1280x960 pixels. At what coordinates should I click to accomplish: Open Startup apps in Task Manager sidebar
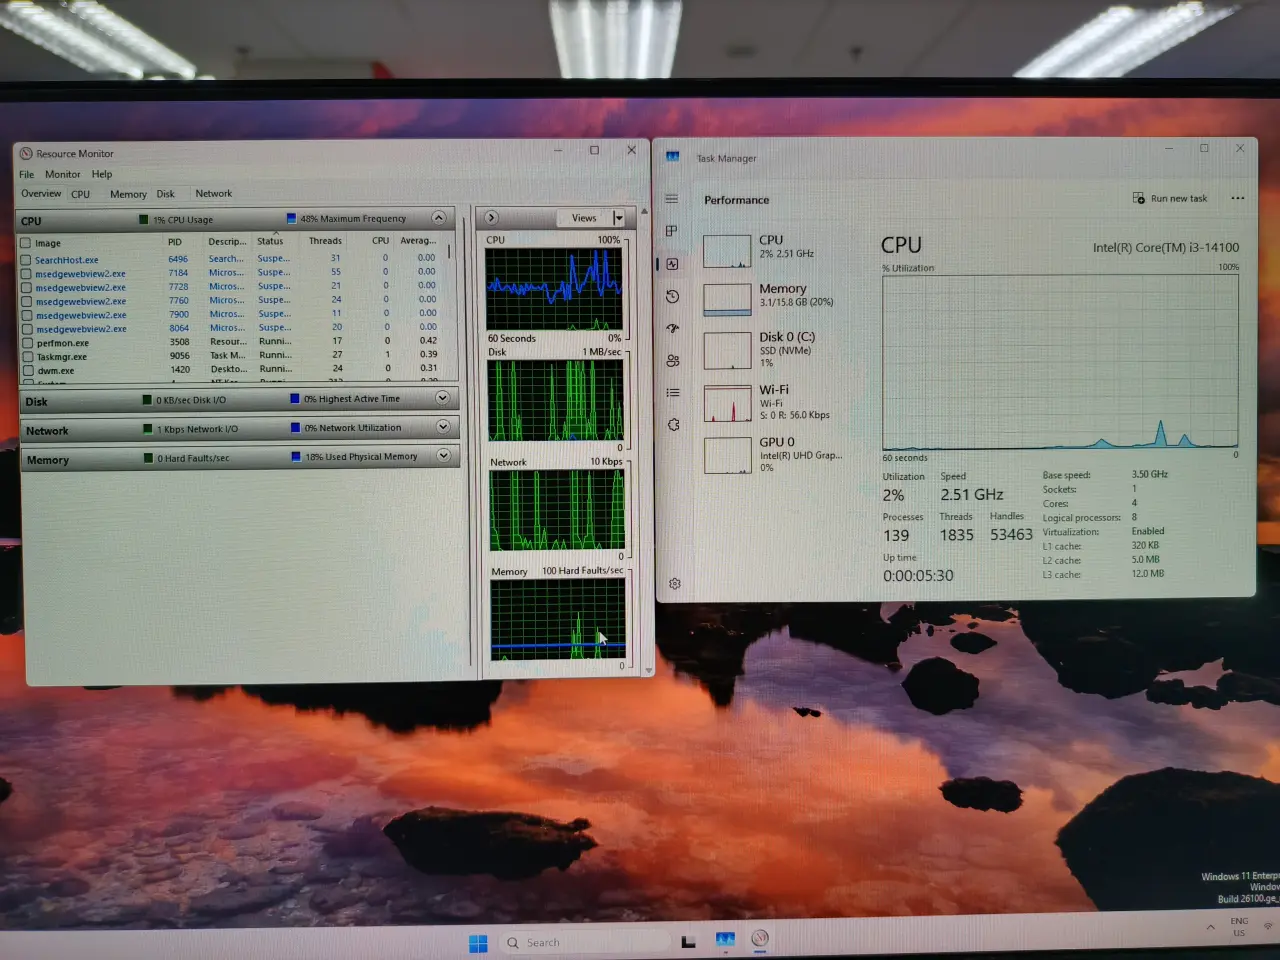tap(672, 328)
